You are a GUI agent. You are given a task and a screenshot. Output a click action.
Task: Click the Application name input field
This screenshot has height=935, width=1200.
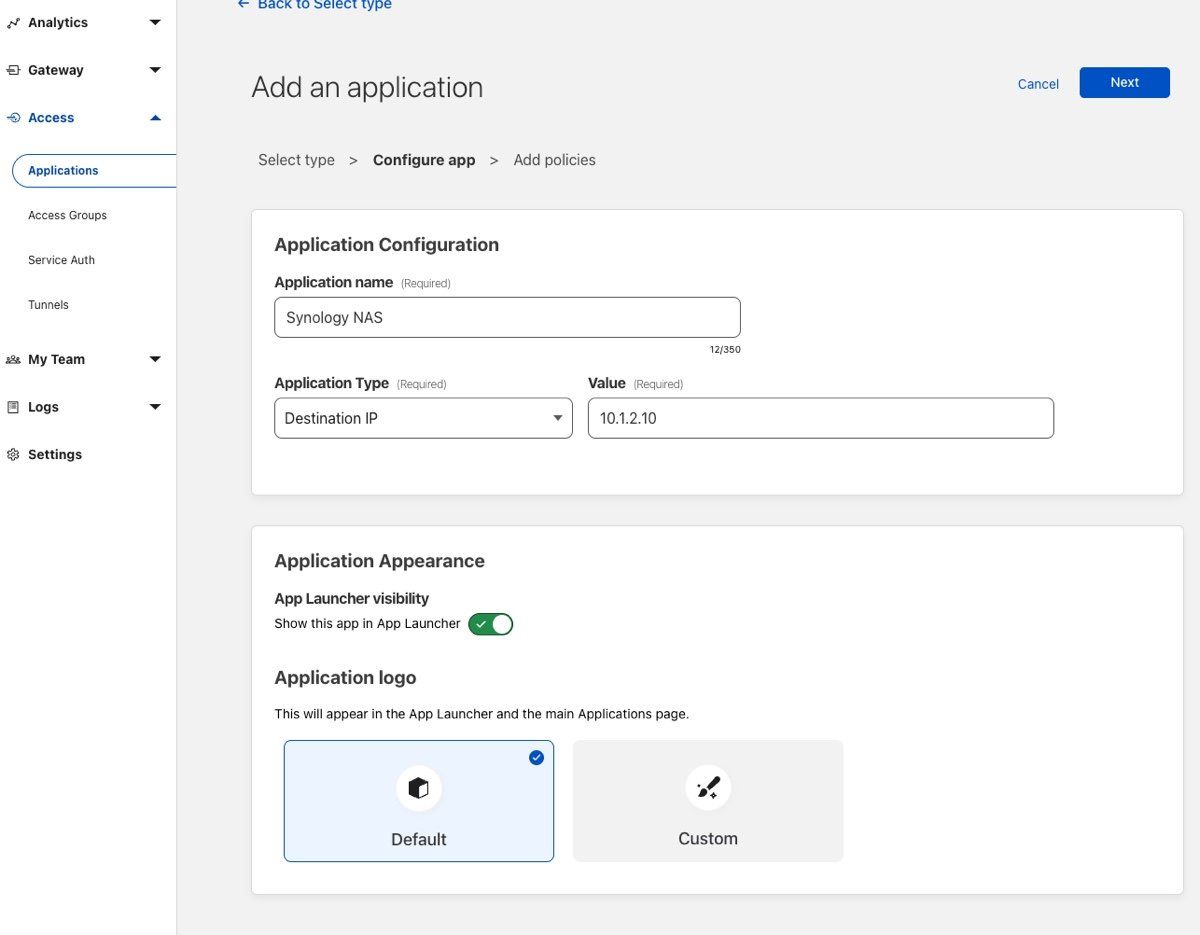[x=507, y=318]
